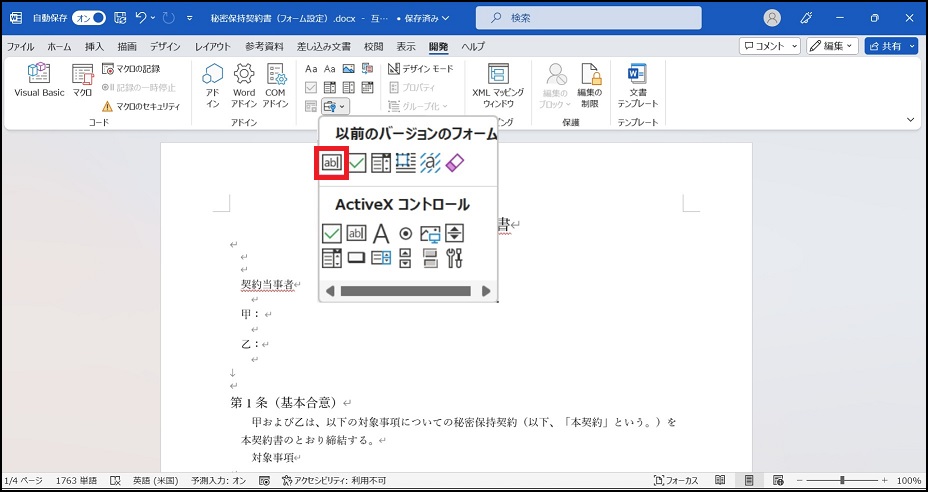
Task: Toggle form field shading
Action: (430, 163)
